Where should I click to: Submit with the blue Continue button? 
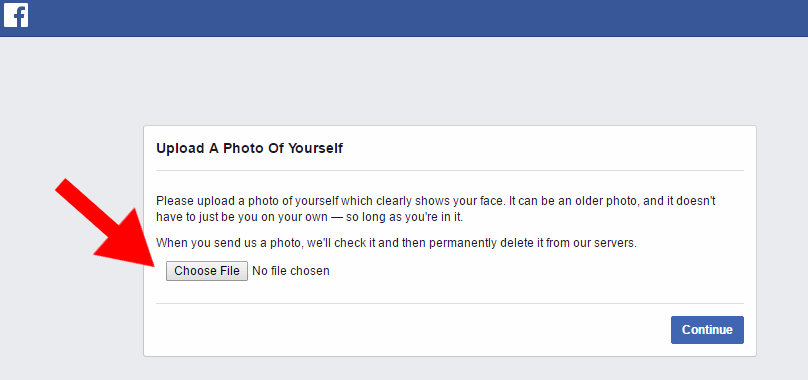click(707, 329)
